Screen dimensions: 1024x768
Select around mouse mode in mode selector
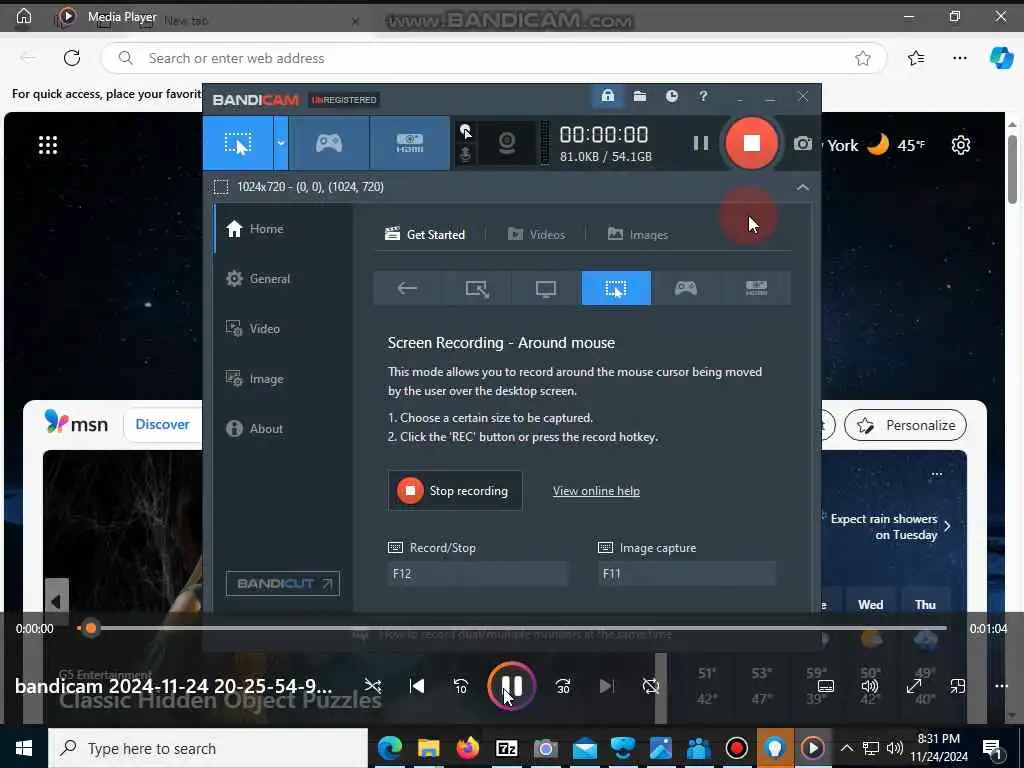pos(616,288)
